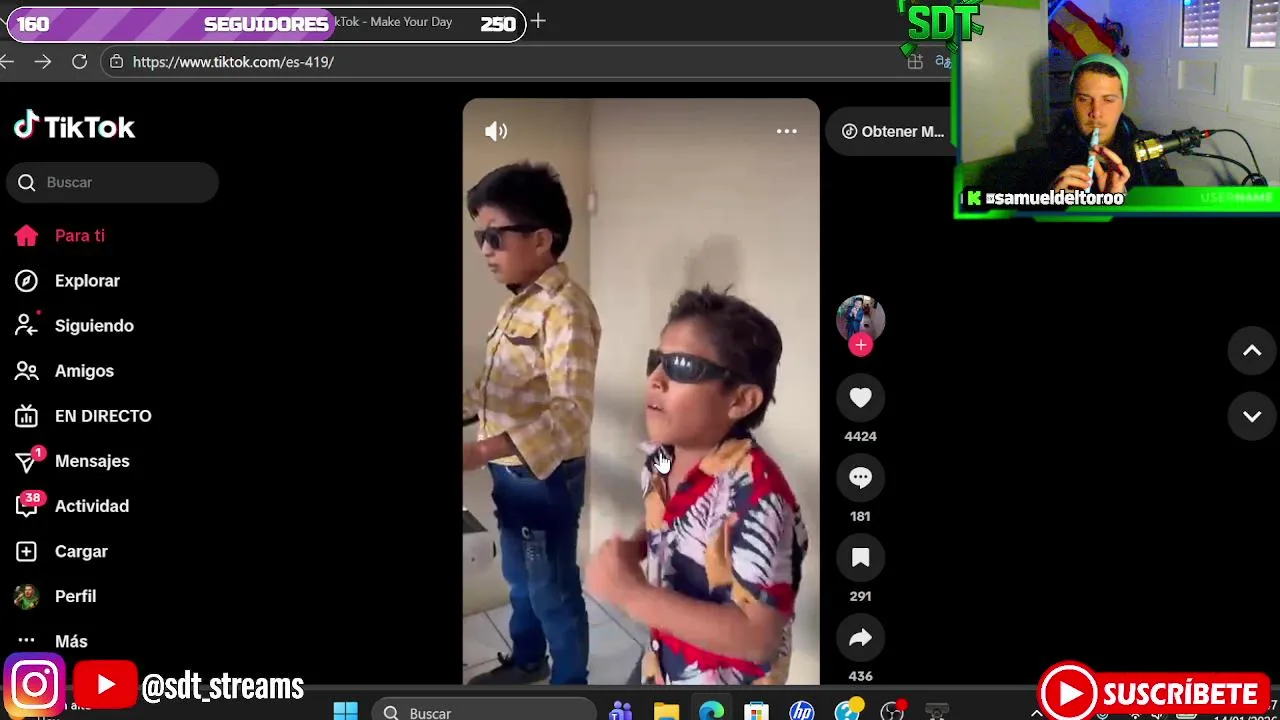The image size is (1280, 720).
Task: Open Microsoft Edge from the taskbar
Action: [711, 712]
